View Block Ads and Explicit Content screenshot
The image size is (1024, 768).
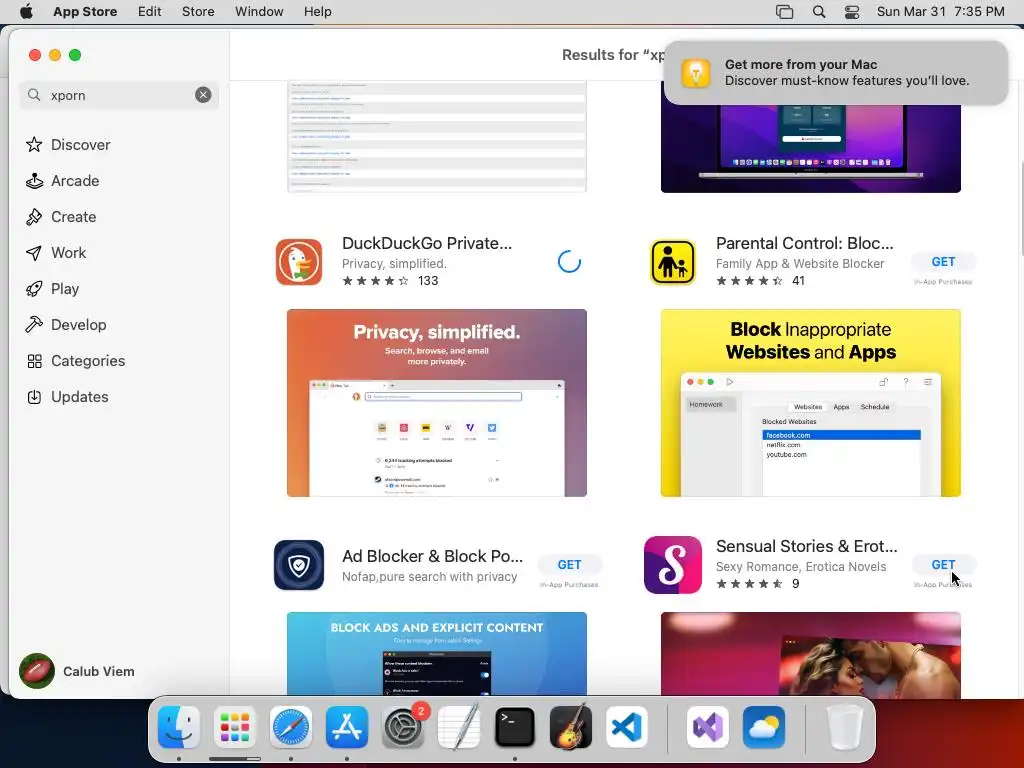tap(437, 654)
